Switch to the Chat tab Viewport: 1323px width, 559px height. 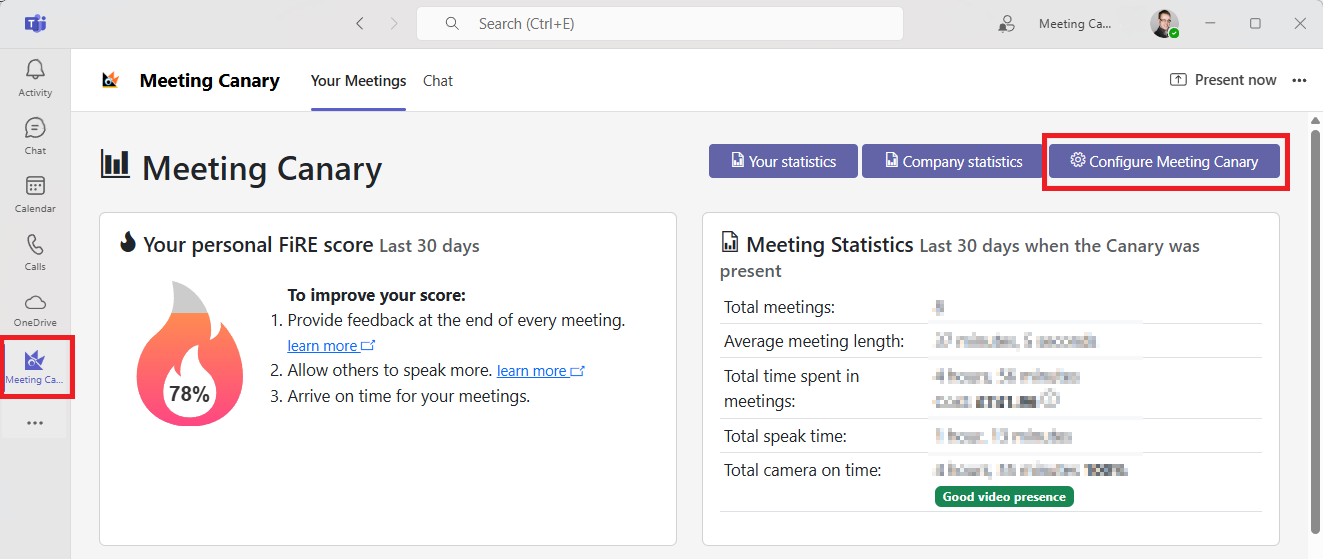coord(438,81)
